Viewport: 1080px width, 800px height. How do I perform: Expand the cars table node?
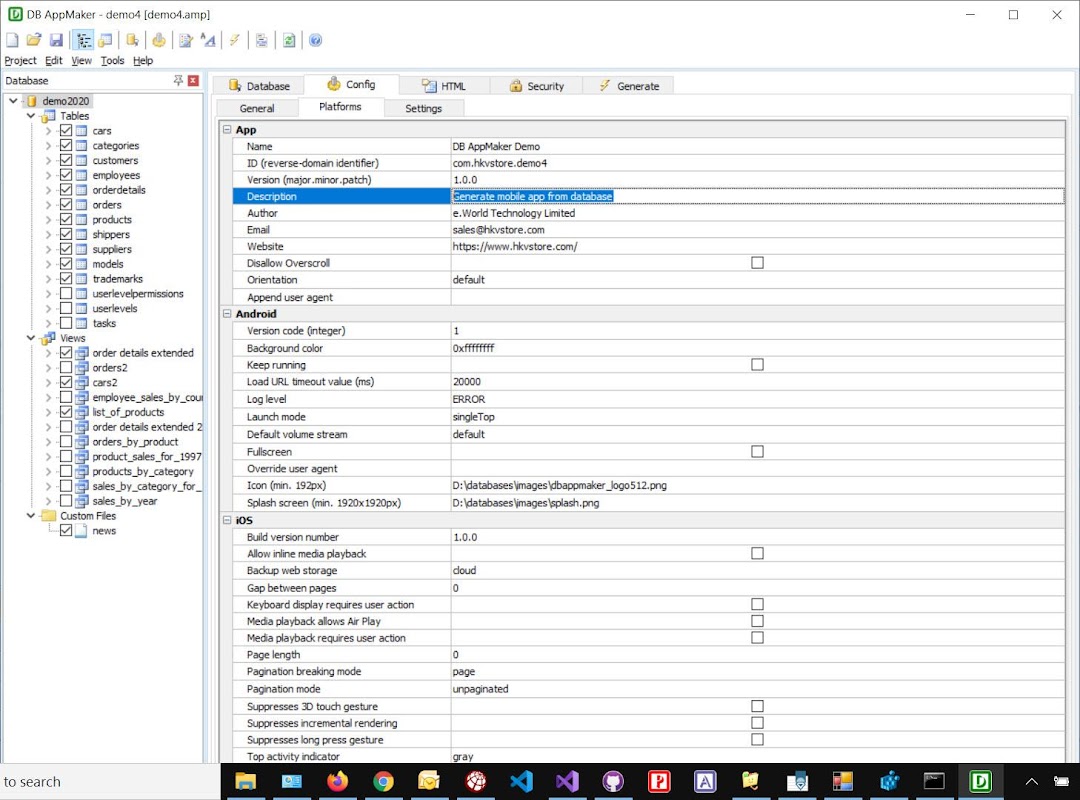[x=48, y=131]
